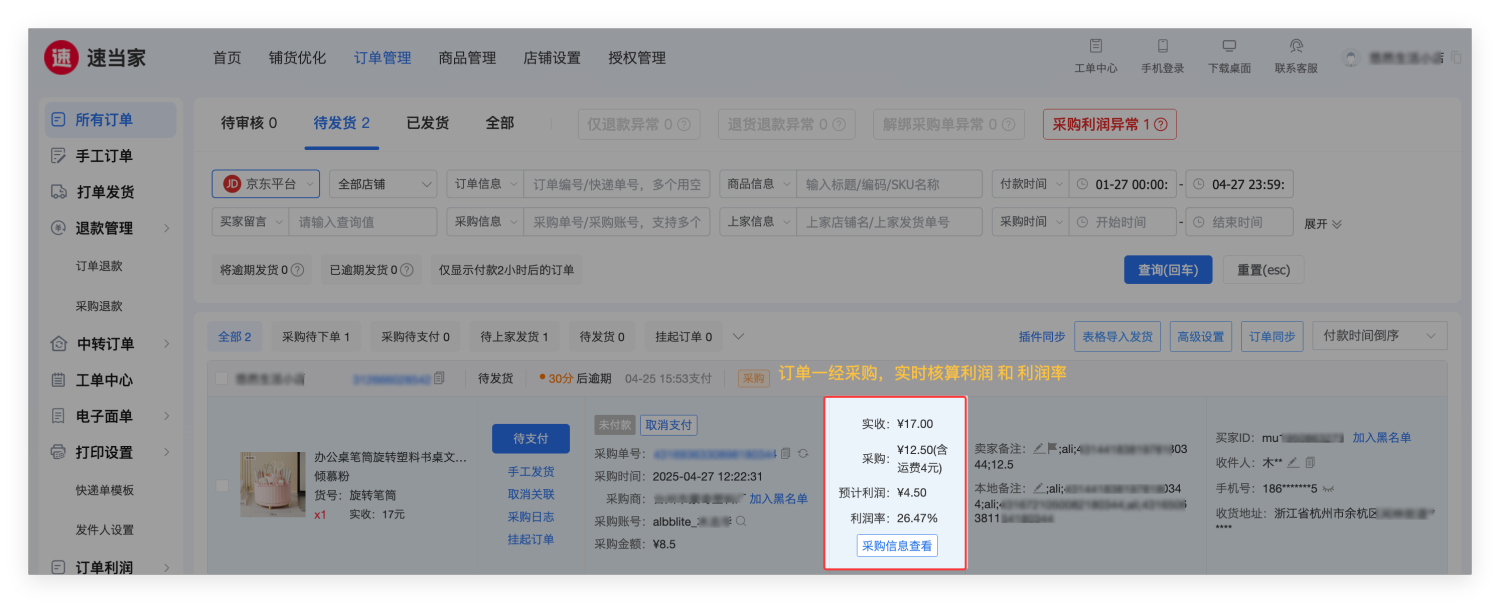This screenshot has width=1500, height=603.
Task: Click the 速当家 logo icon
Action: click(x=61, y=58)
